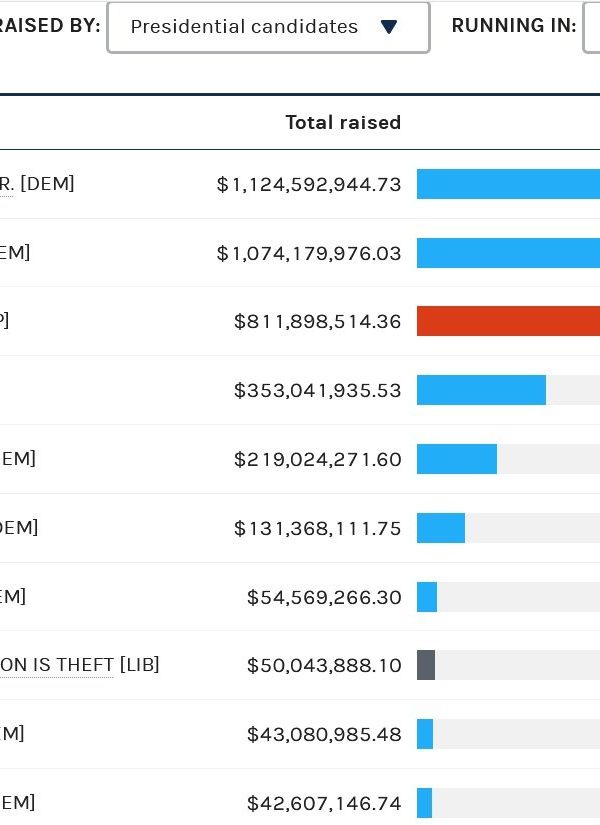Screen dimensions: 600x825
Task: Click the red bar for $811,898,514.36
Action: click(508, 321)
